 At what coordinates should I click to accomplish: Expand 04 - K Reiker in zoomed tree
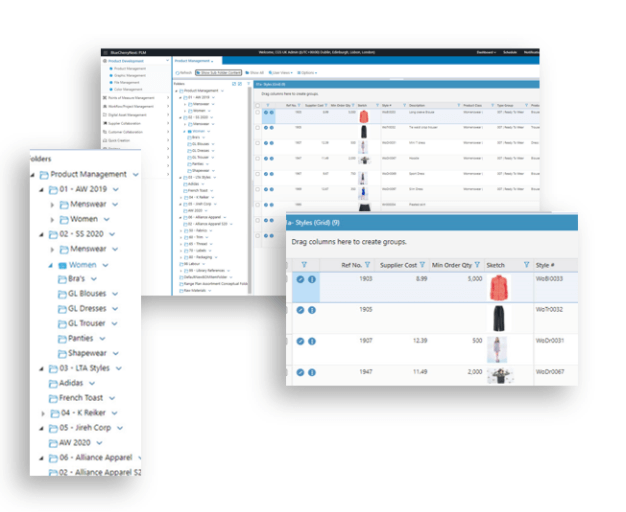[43, 414]
